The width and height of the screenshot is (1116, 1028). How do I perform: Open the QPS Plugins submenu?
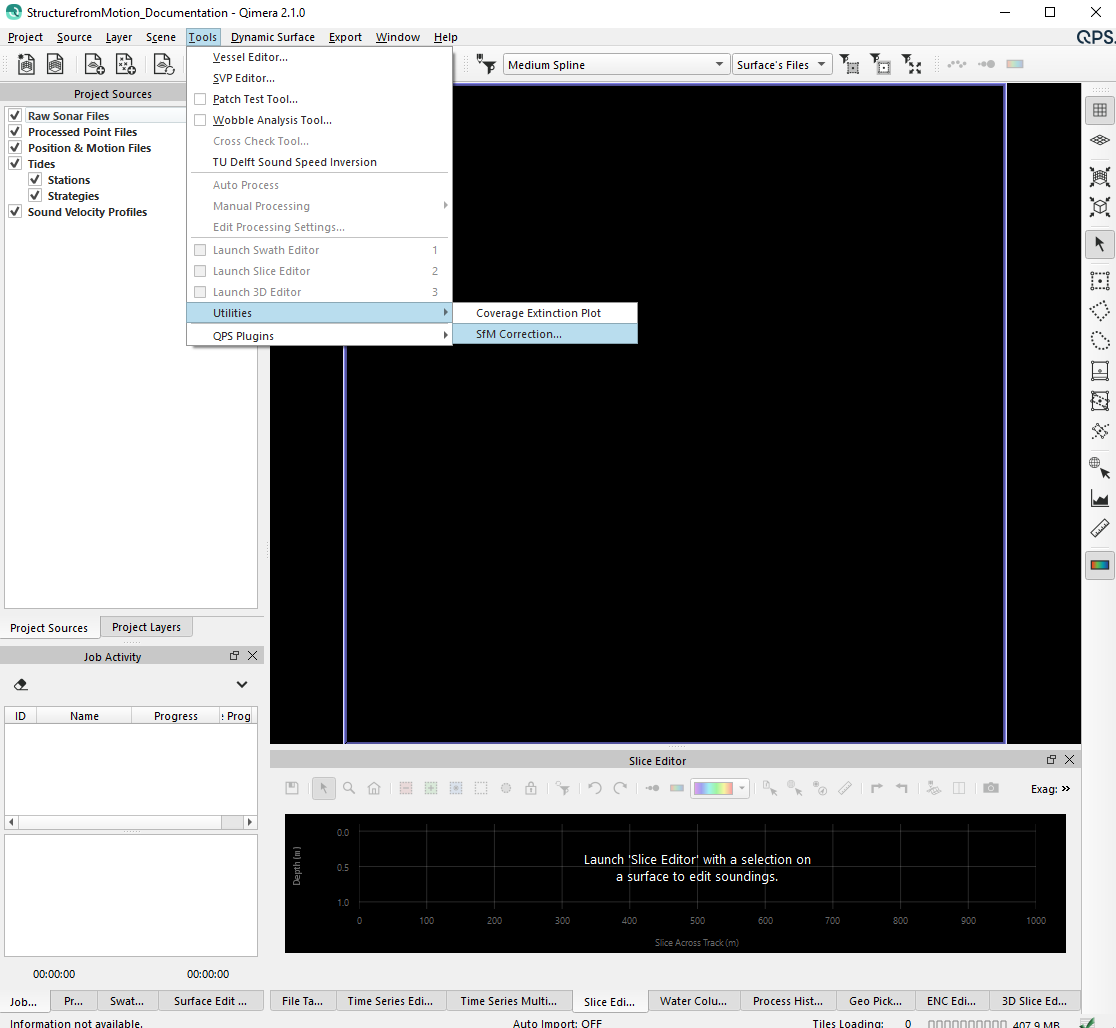pos(320,336)
